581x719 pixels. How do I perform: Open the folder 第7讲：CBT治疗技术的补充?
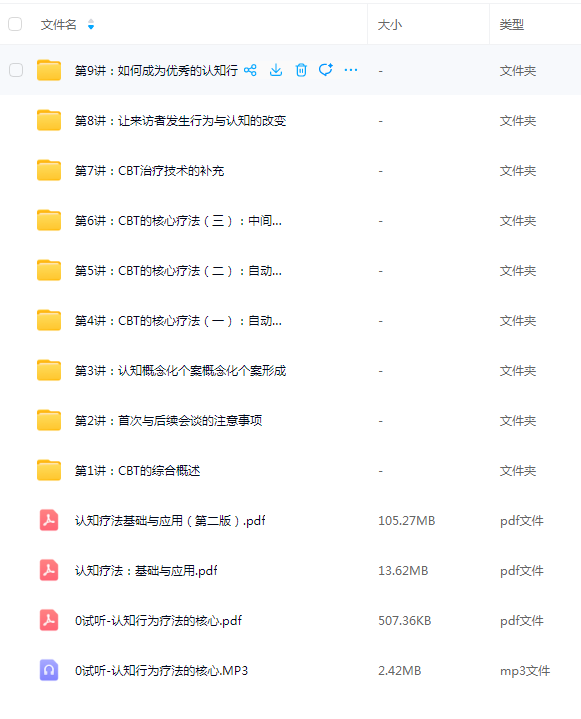(x=149, y=171)
